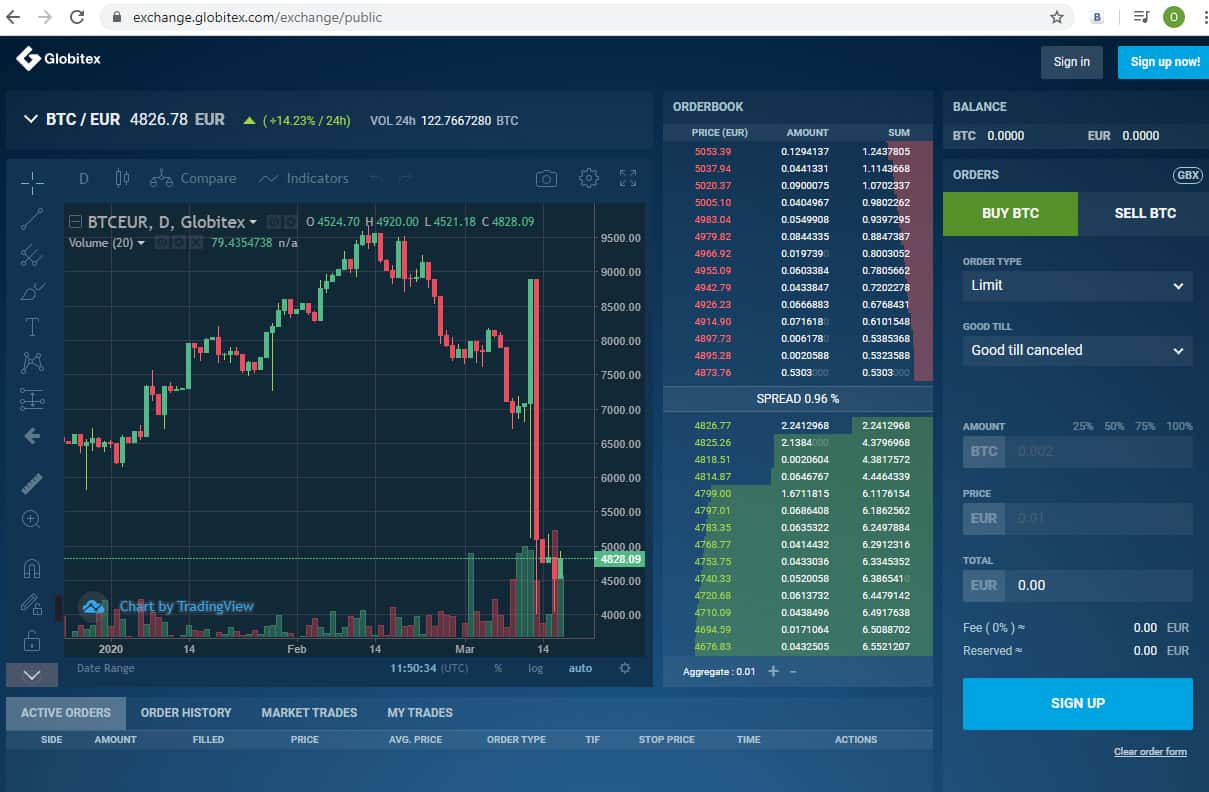
Task: Click the blue SIGN UP button
Action: point(1078,703)
